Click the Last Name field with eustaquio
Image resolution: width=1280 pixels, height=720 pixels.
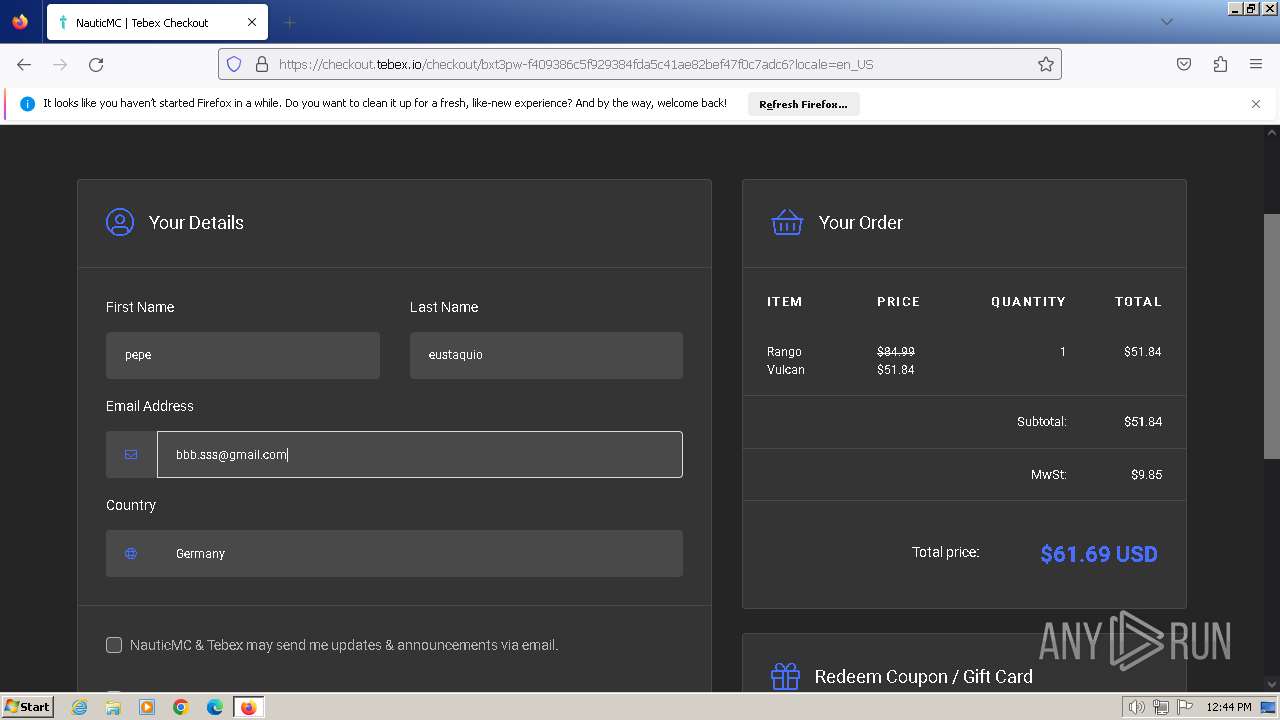point(546,355)
